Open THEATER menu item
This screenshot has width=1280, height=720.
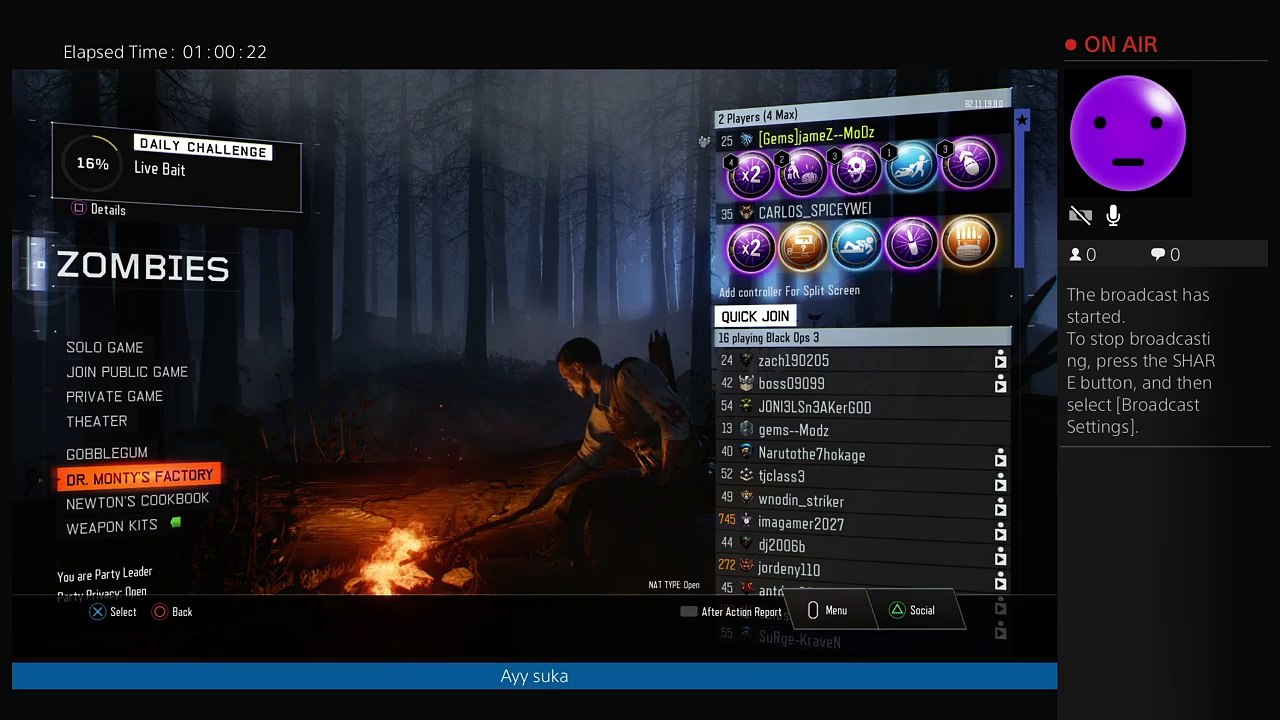tap(96, 422)
